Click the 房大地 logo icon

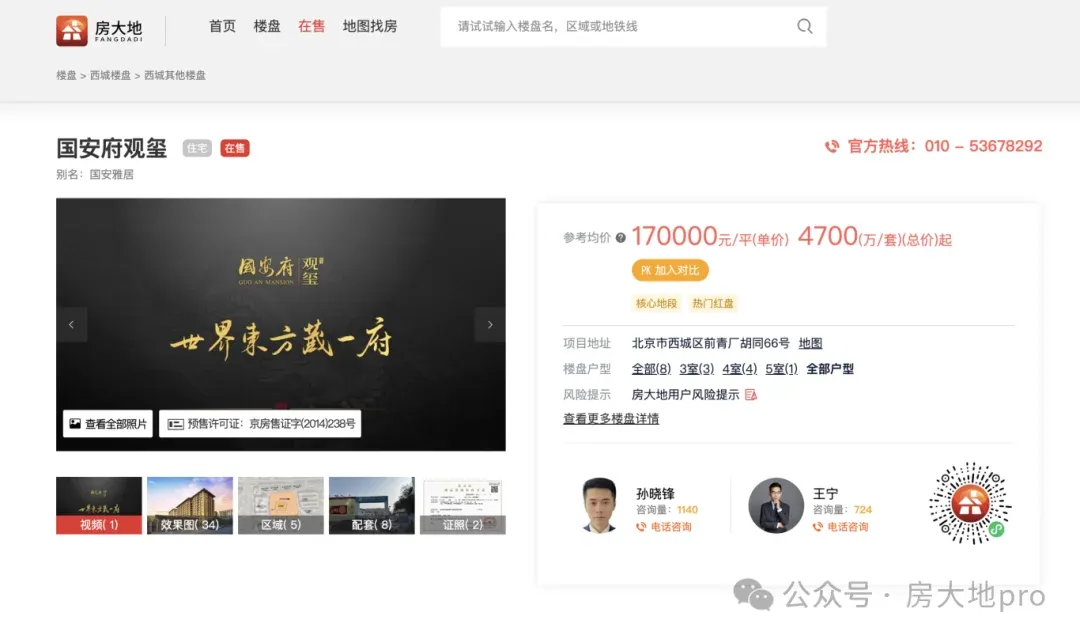pyautogui.click(x=72, y=31)
